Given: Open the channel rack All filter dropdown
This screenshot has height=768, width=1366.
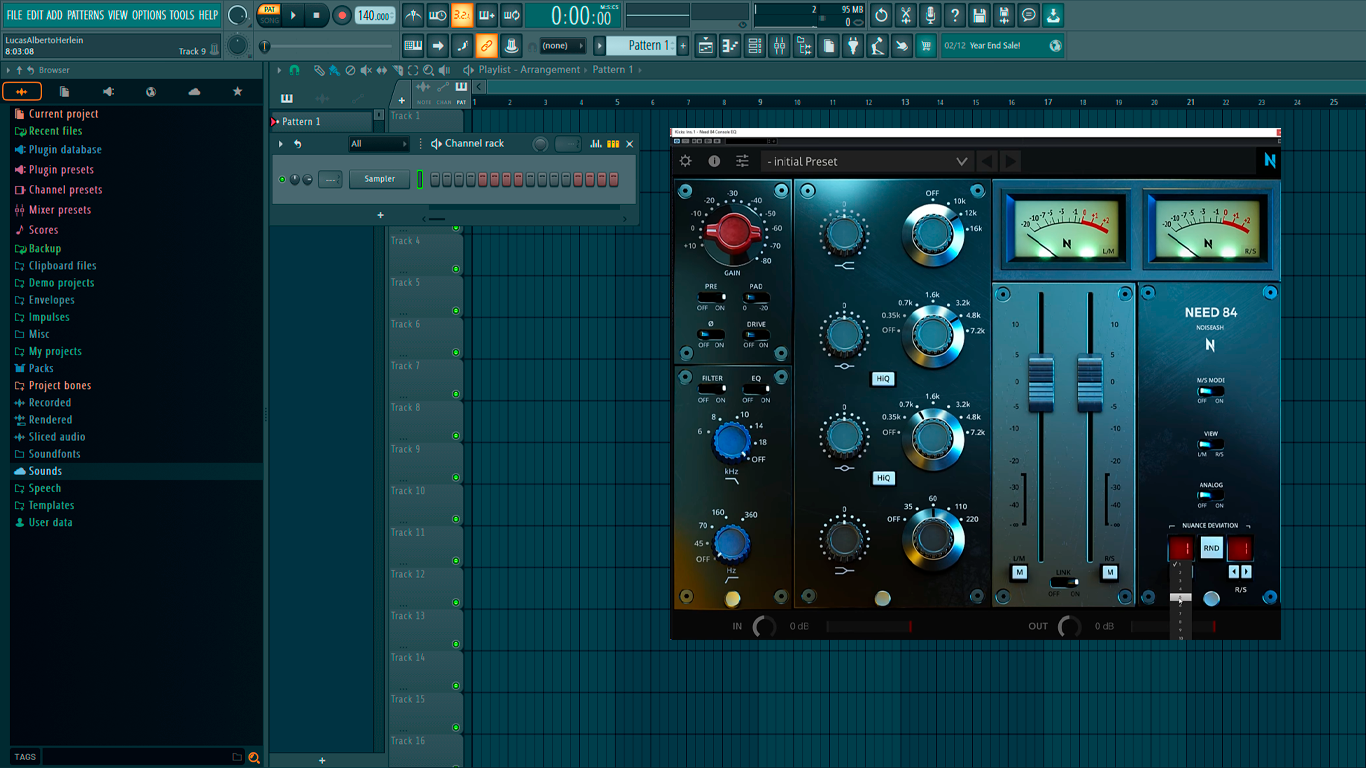Looking at the screenshot, I should point(378,144).
